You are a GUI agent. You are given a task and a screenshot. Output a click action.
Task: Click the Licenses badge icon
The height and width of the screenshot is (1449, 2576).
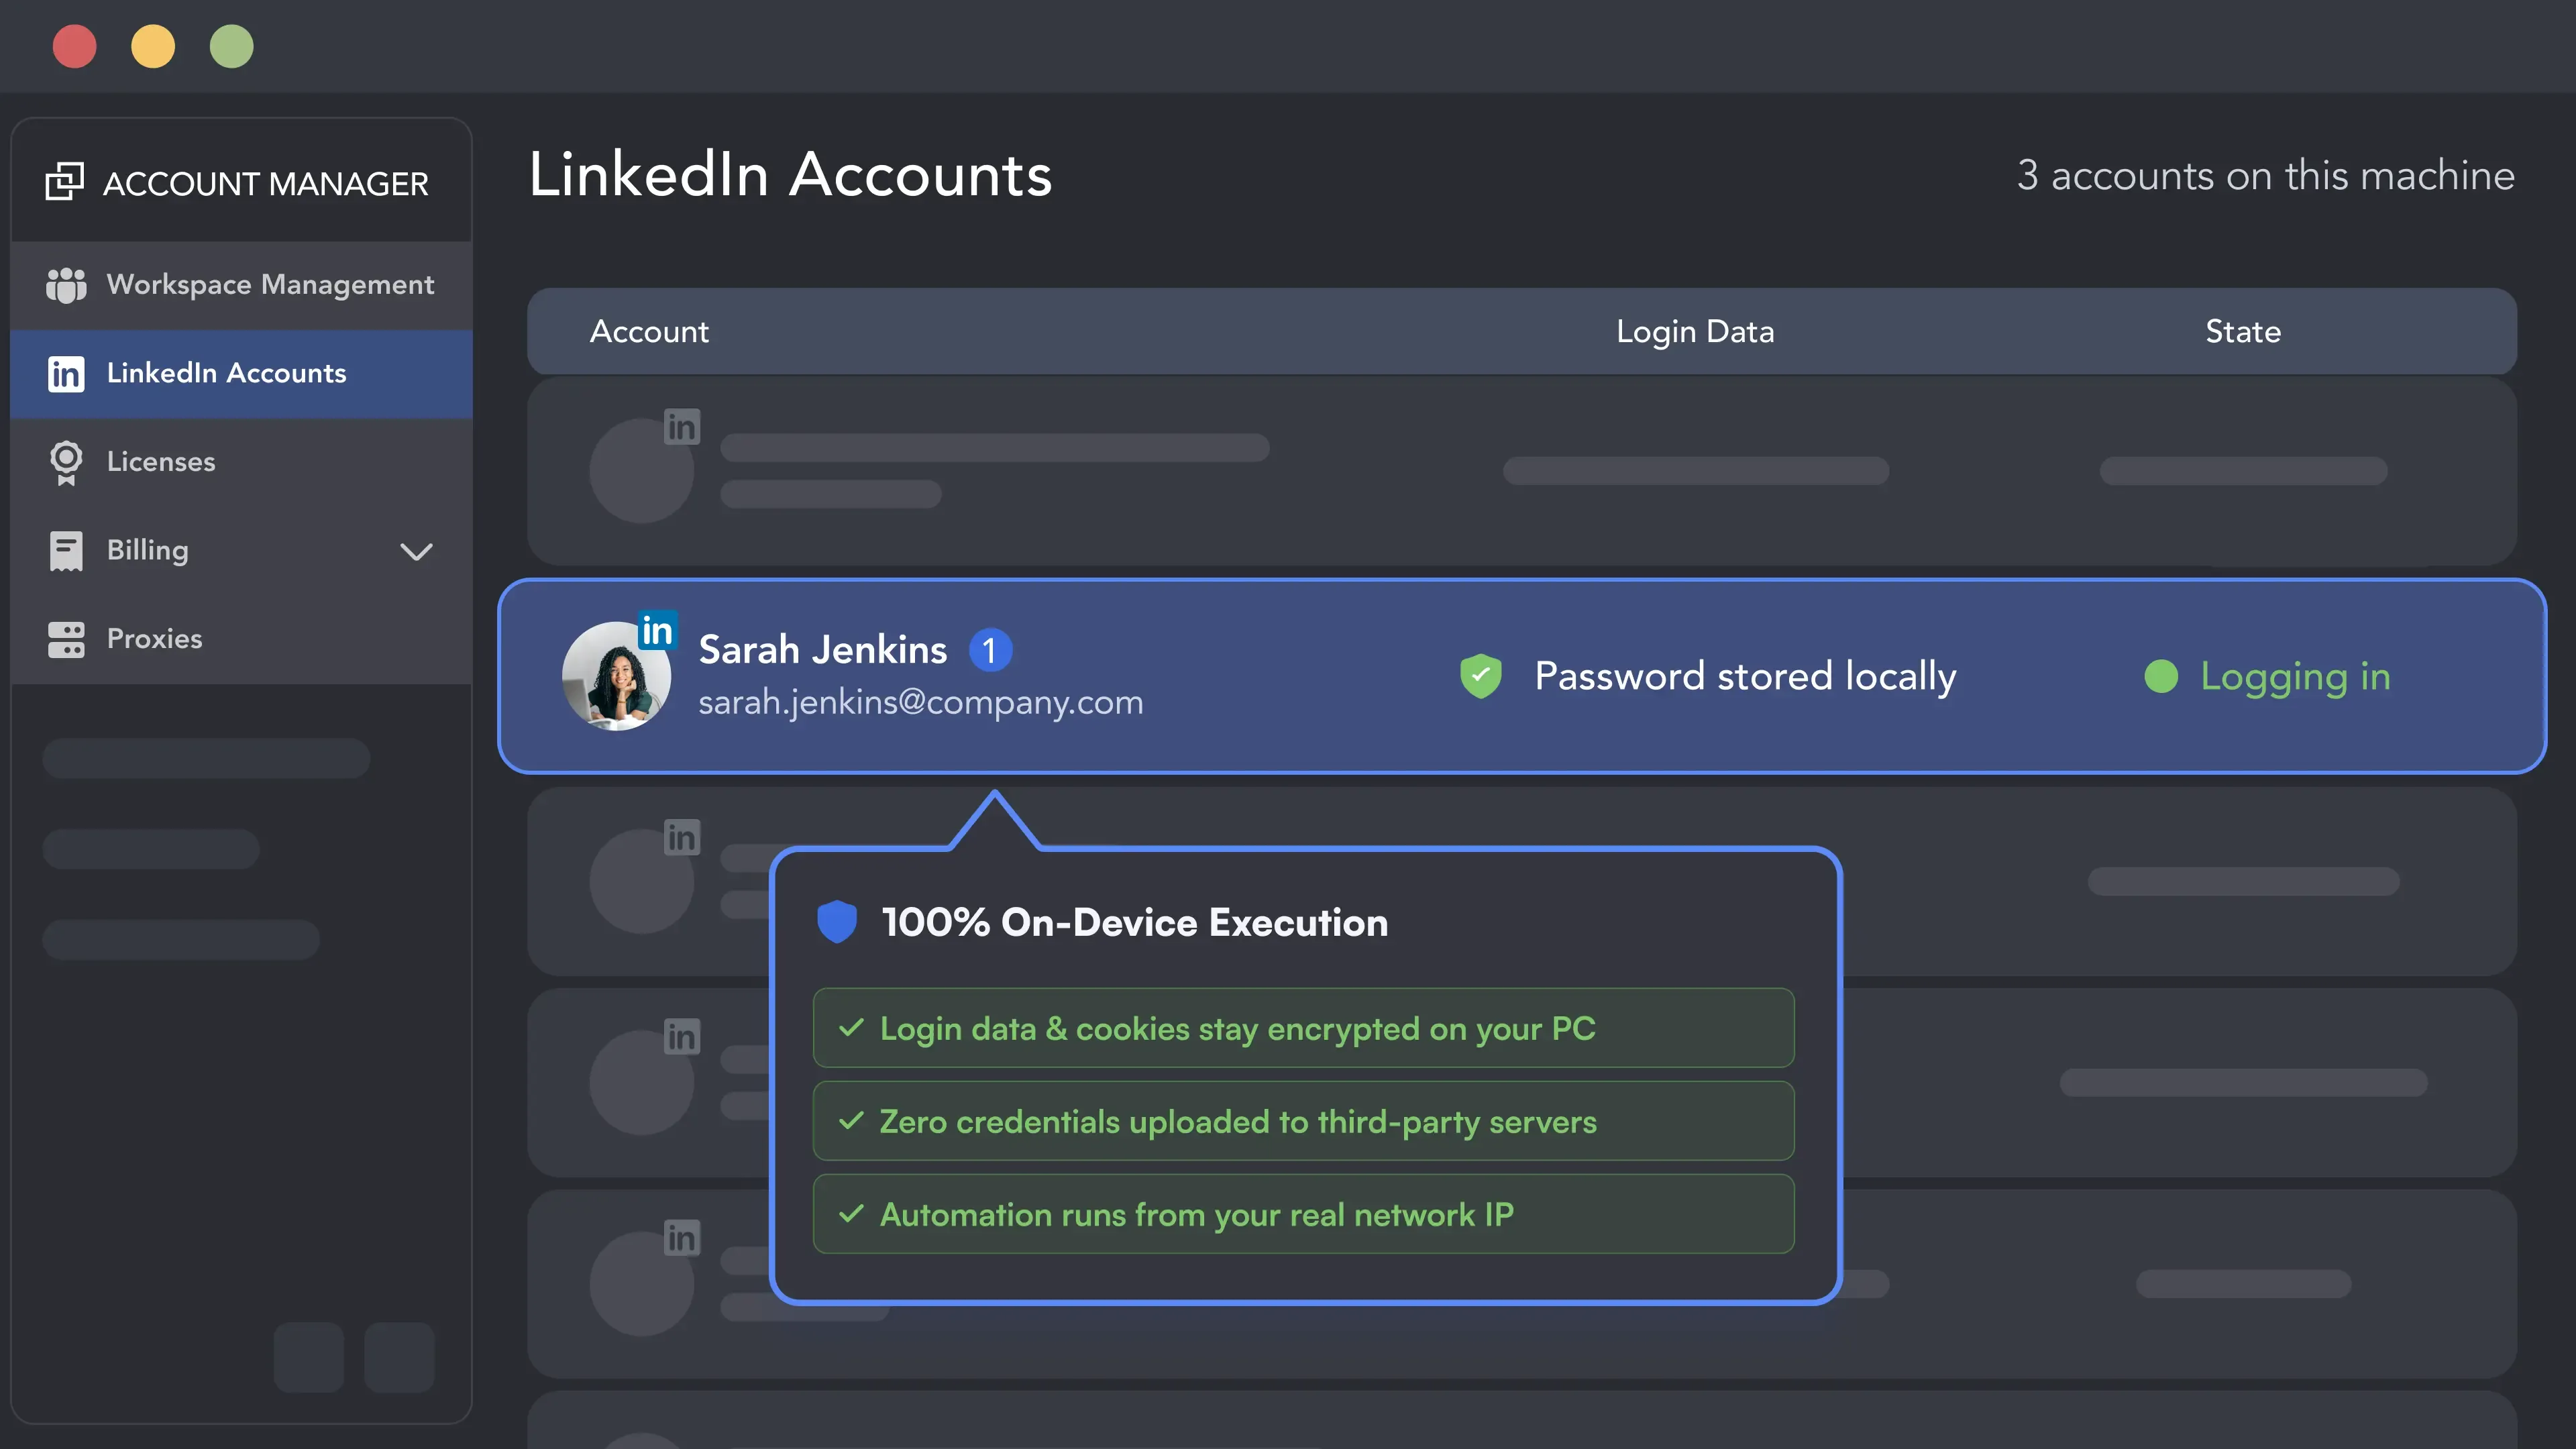(x=66, y=463)
